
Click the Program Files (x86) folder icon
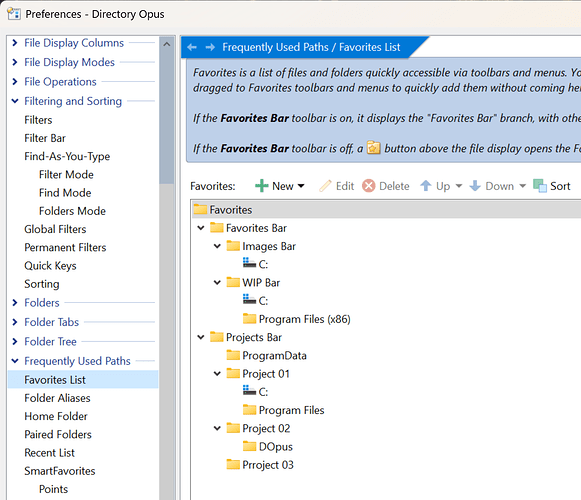click(x=249, y=318)
